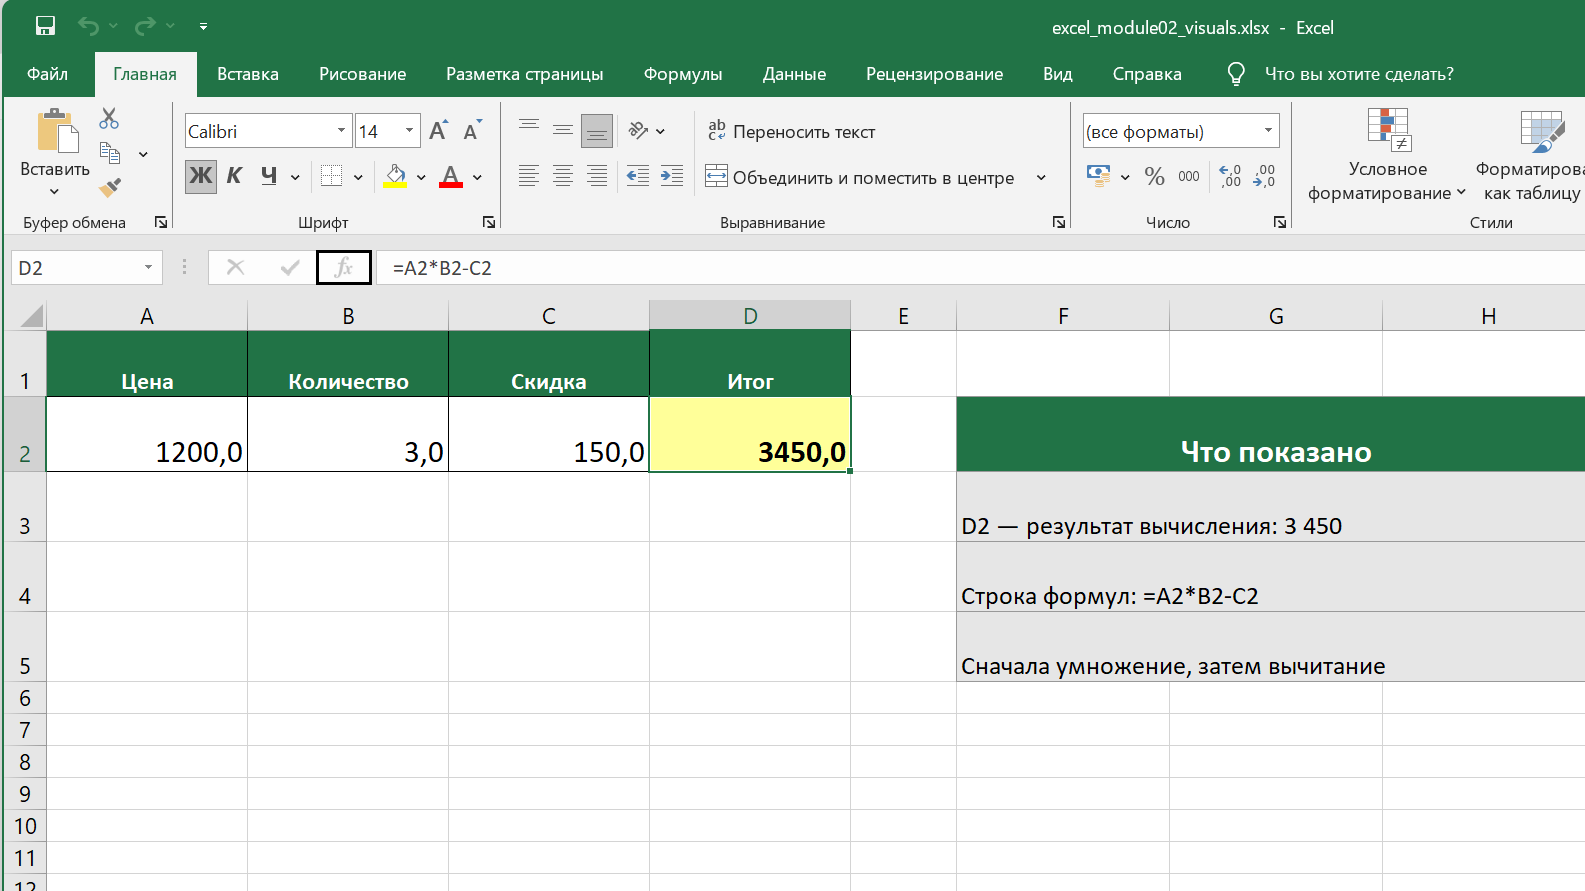The height and width of the screenshot is (891, 1585).
Task: Cut selection with scissors icon
Action: click(x=109, y=119)
